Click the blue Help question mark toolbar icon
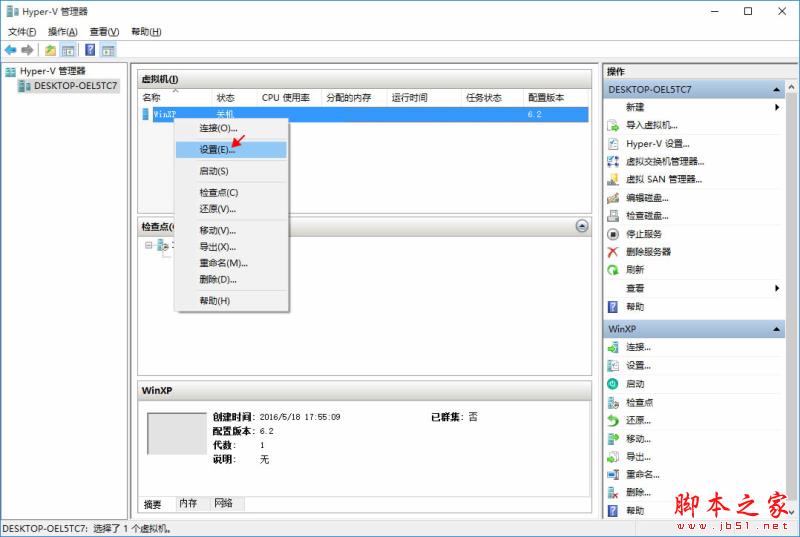This screenshot has height=537, width=800. click(90, 49)
